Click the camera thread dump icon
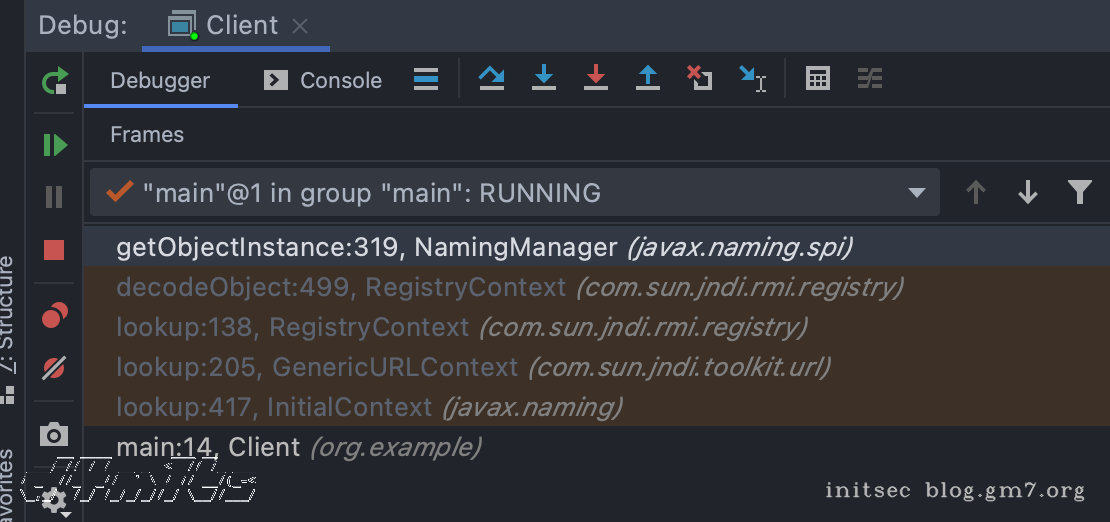Image resolution: width=1110 pixels, height=522 pixels. click(55, 434)
